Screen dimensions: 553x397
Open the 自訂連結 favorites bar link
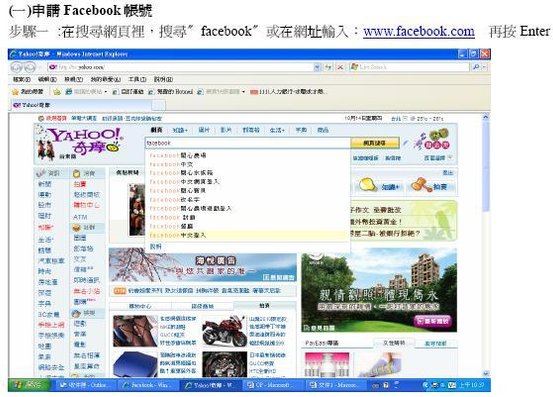tap(128, 92)
